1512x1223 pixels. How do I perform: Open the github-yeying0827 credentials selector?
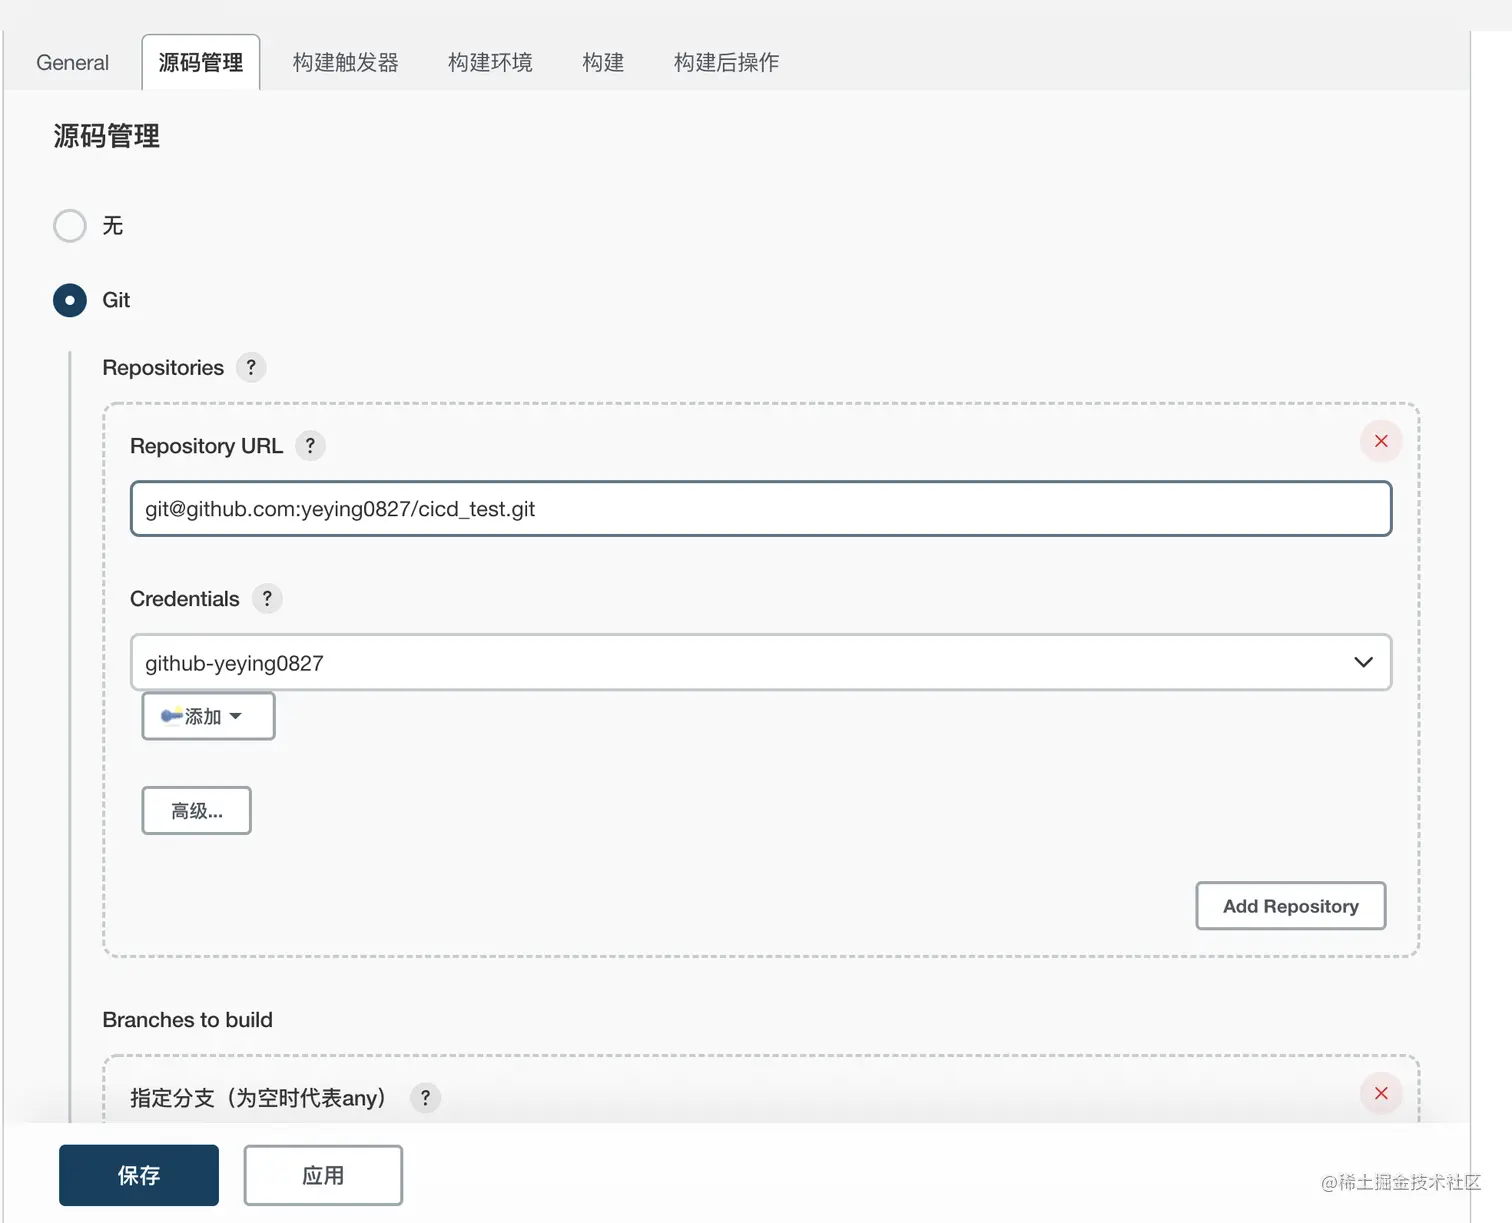tap(760, 662)
